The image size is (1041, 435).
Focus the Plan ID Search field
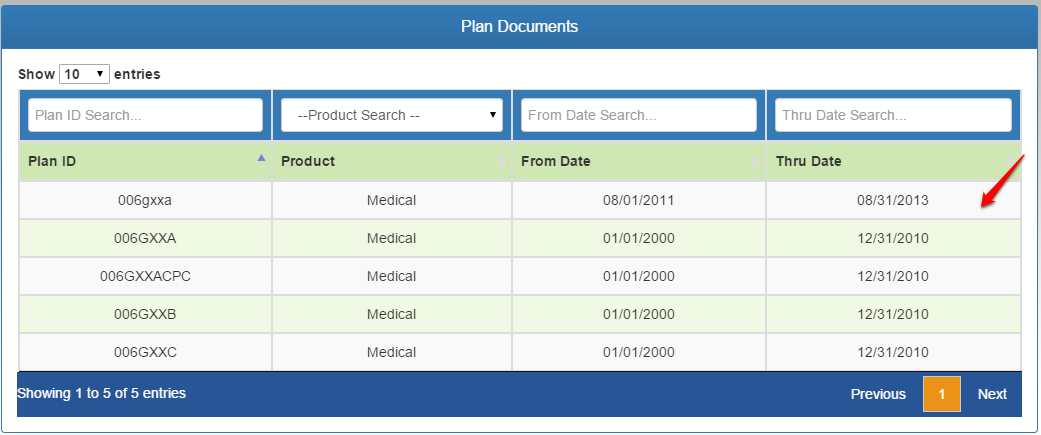[x=145, y=115]
